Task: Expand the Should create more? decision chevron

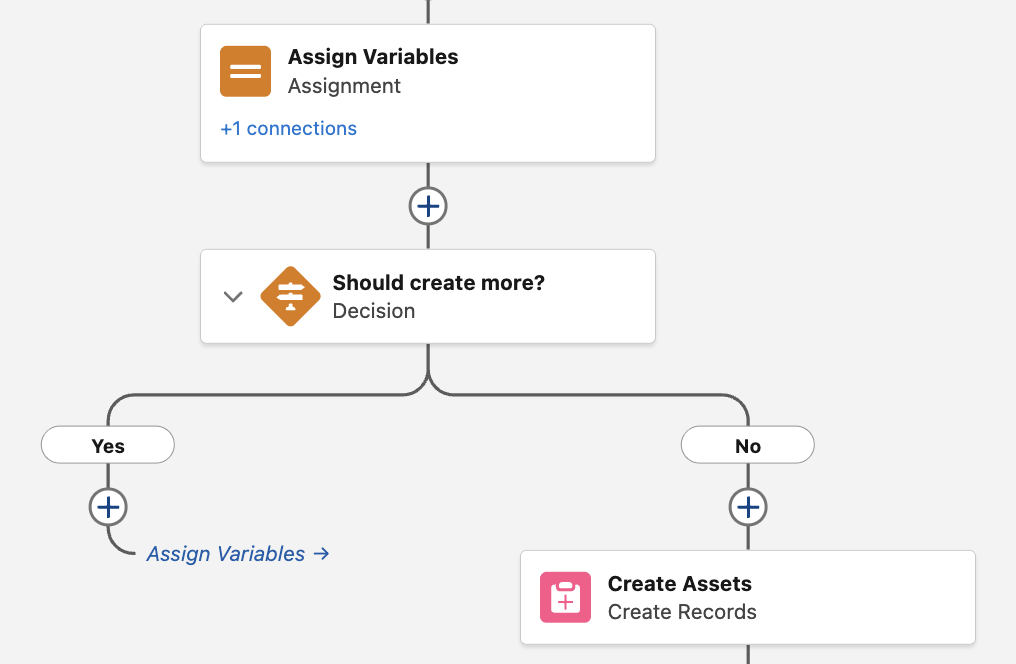Action: click(x=233, y=296)
